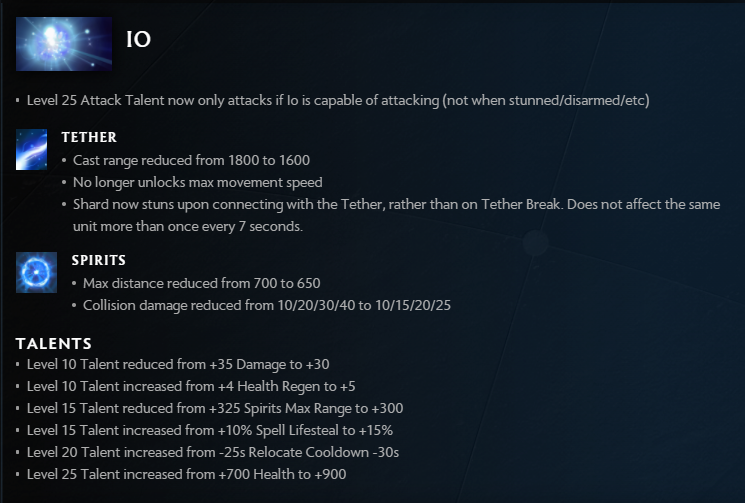Viewport: 745px width, 503px height.
Task: Click the Spirits max distance reduction line
Action: coord(201,283)
